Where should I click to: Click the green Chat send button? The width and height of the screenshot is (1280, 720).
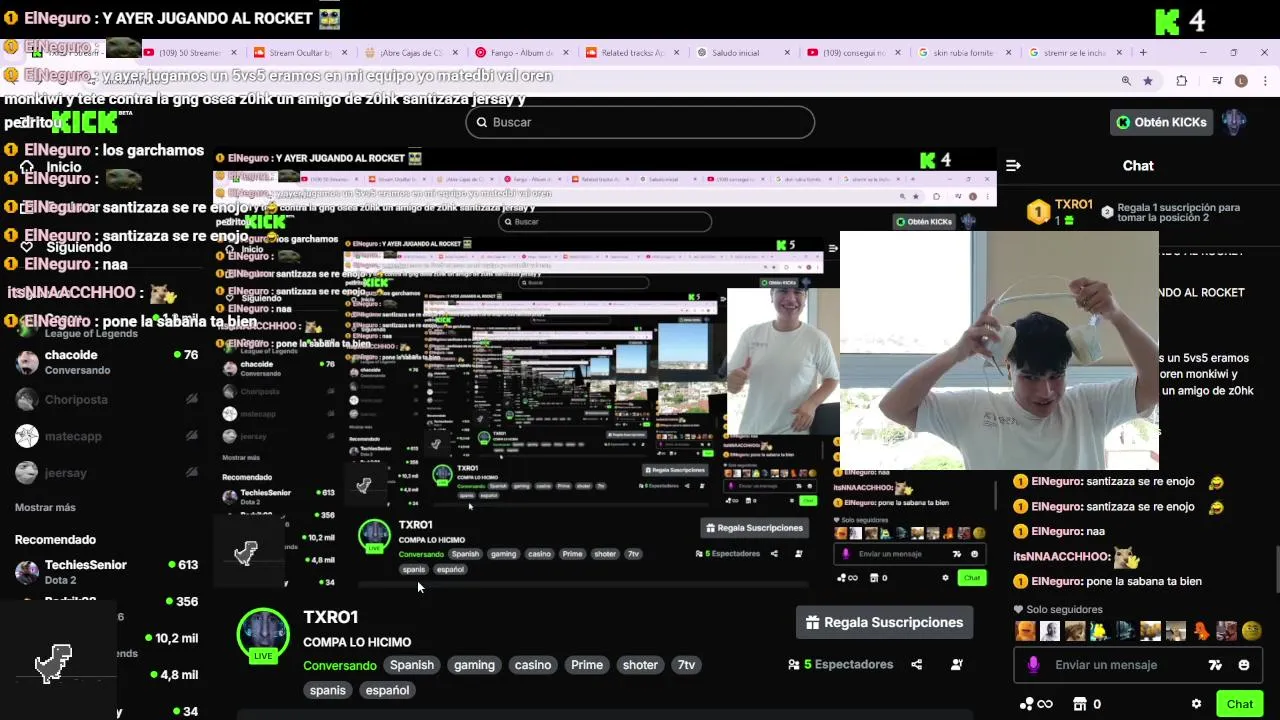1240,704
